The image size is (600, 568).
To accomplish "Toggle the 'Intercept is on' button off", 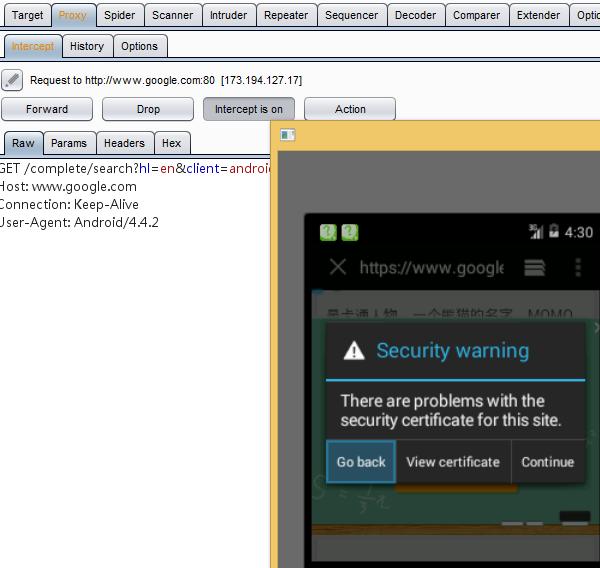I will pos(248,109).
